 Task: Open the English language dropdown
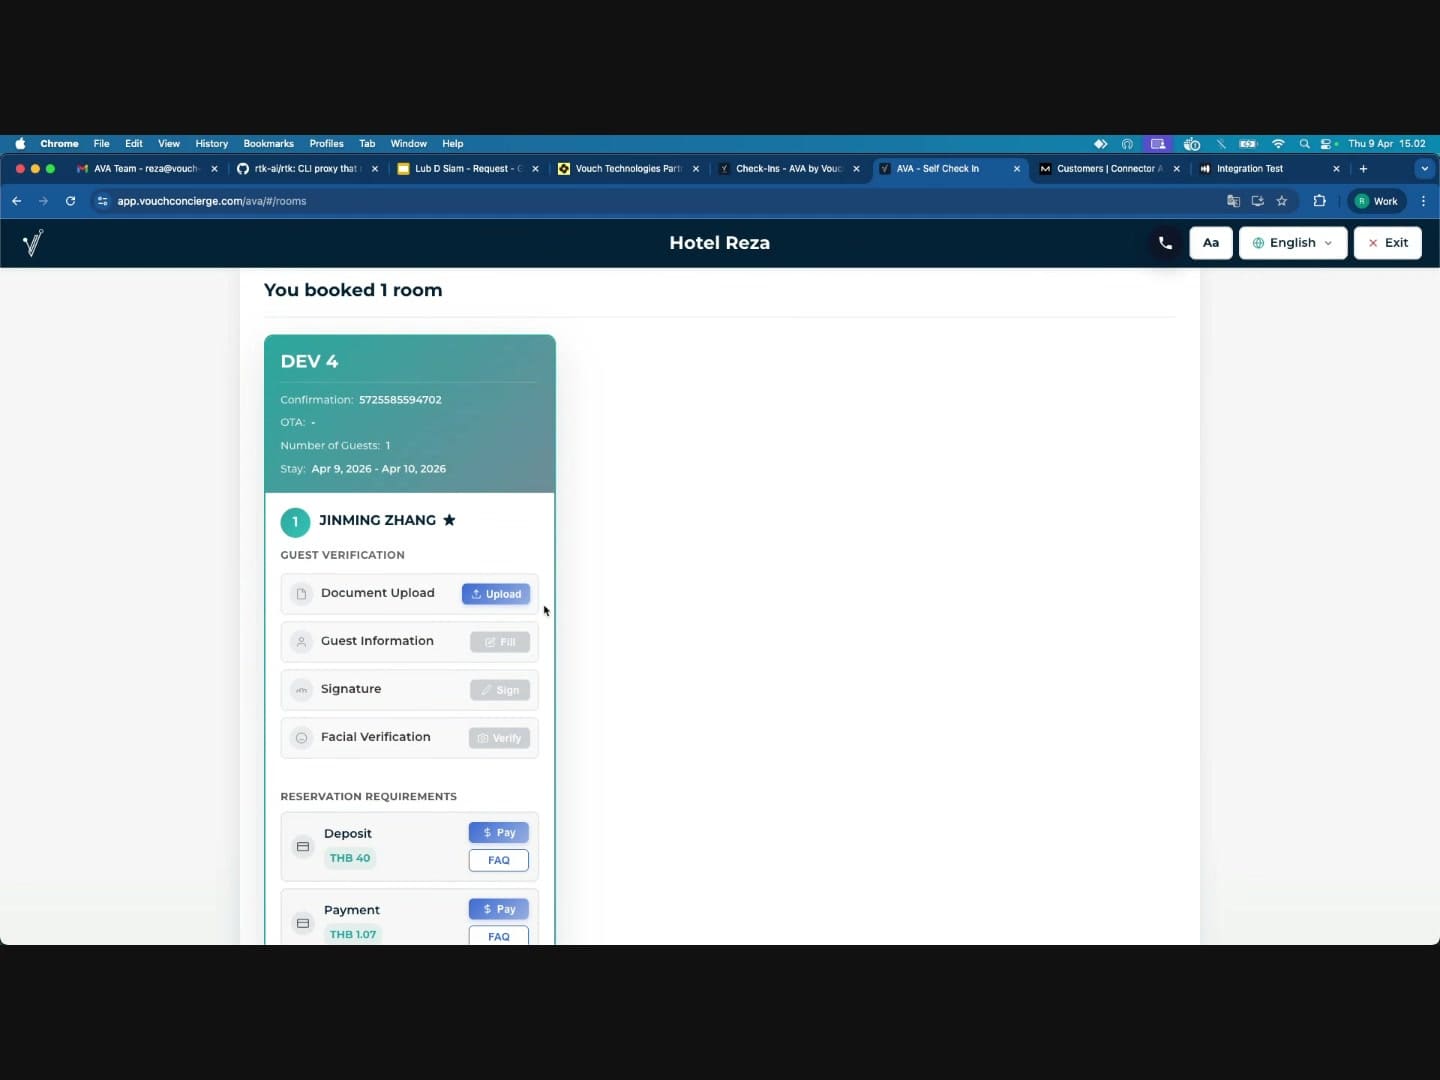tap(1293, 243)
